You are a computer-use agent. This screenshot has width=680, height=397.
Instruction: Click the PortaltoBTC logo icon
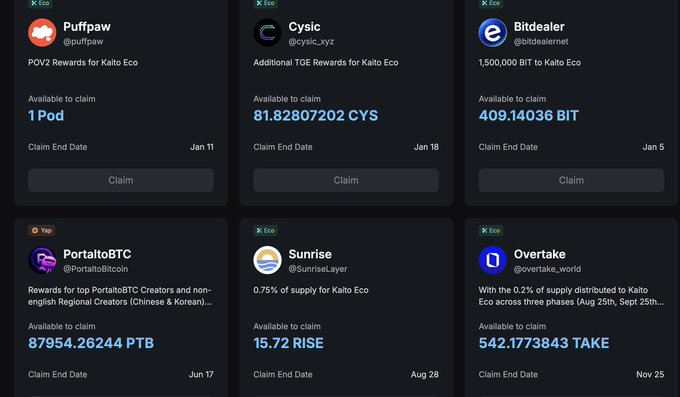pos(42,260)
